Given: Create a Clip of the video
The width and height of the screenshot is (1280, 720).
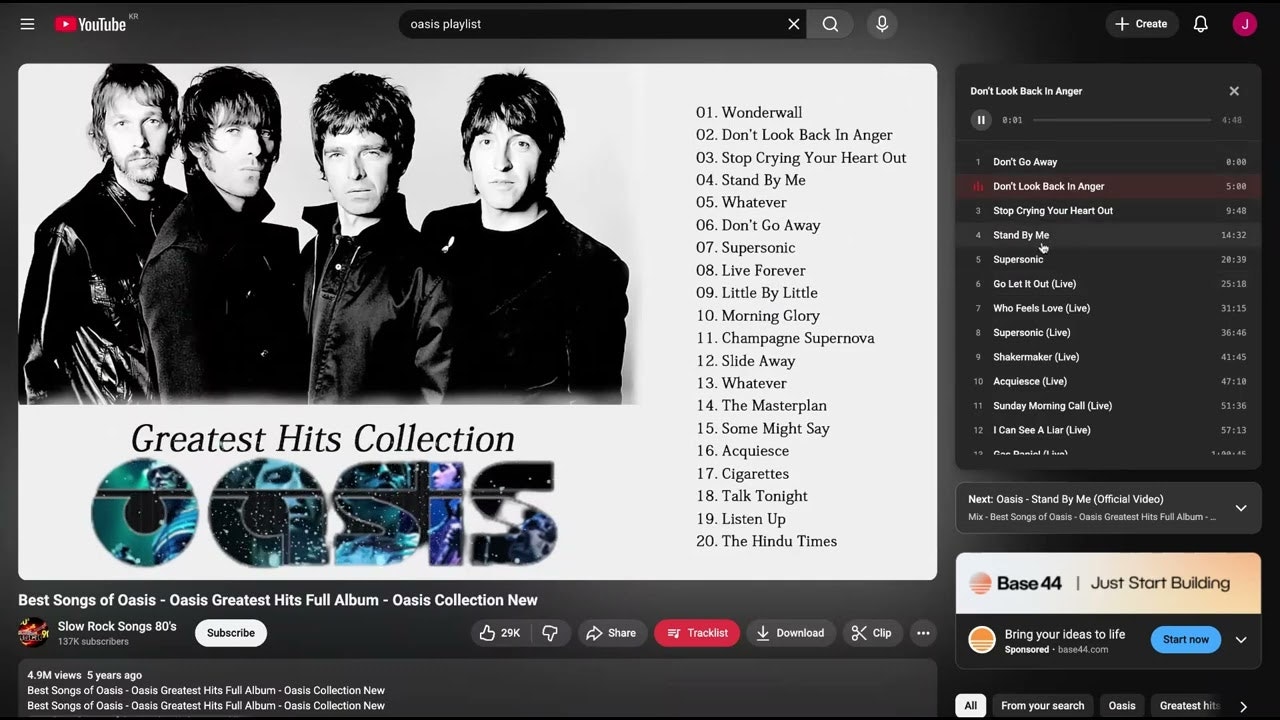Looking at the screenshot, I should 872,633.
